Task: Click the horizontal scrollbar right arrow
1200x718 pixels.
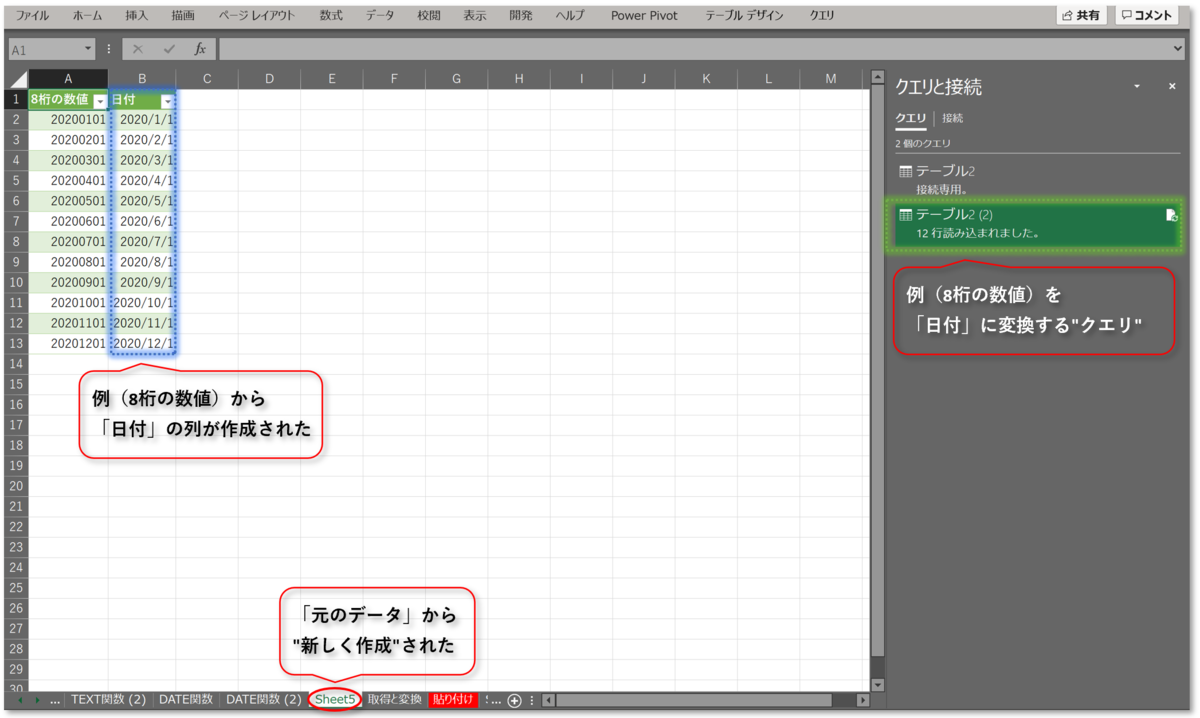Action: click(863, 700)
